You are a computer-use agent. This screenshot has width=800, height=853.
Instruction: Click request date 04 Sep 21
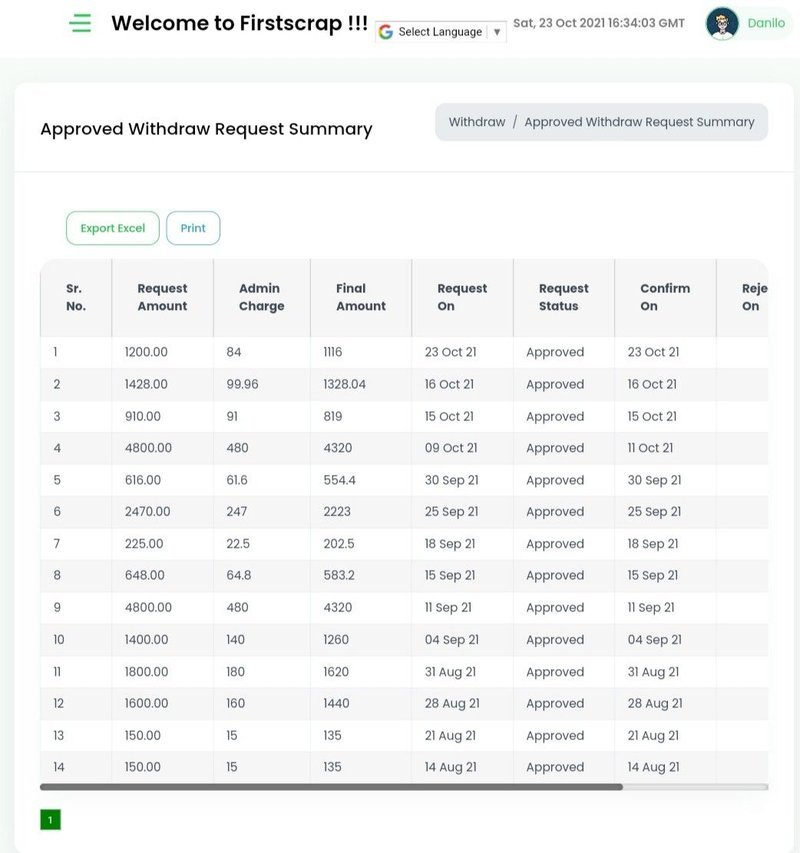click(452, 639)
